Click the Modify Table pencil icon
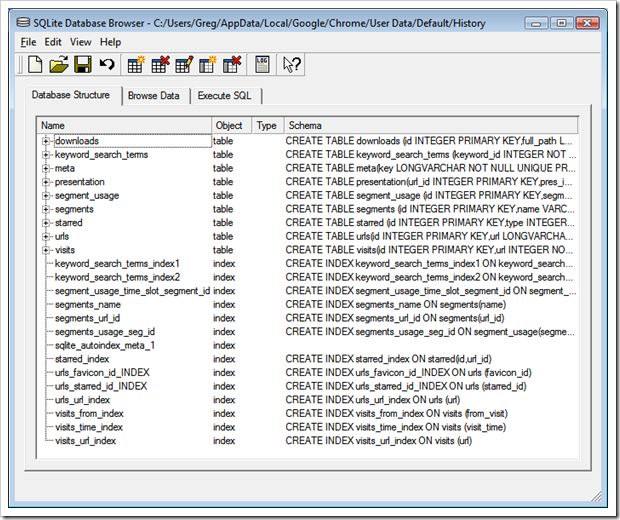Screen dimensions: 620x520 point(185,66)
